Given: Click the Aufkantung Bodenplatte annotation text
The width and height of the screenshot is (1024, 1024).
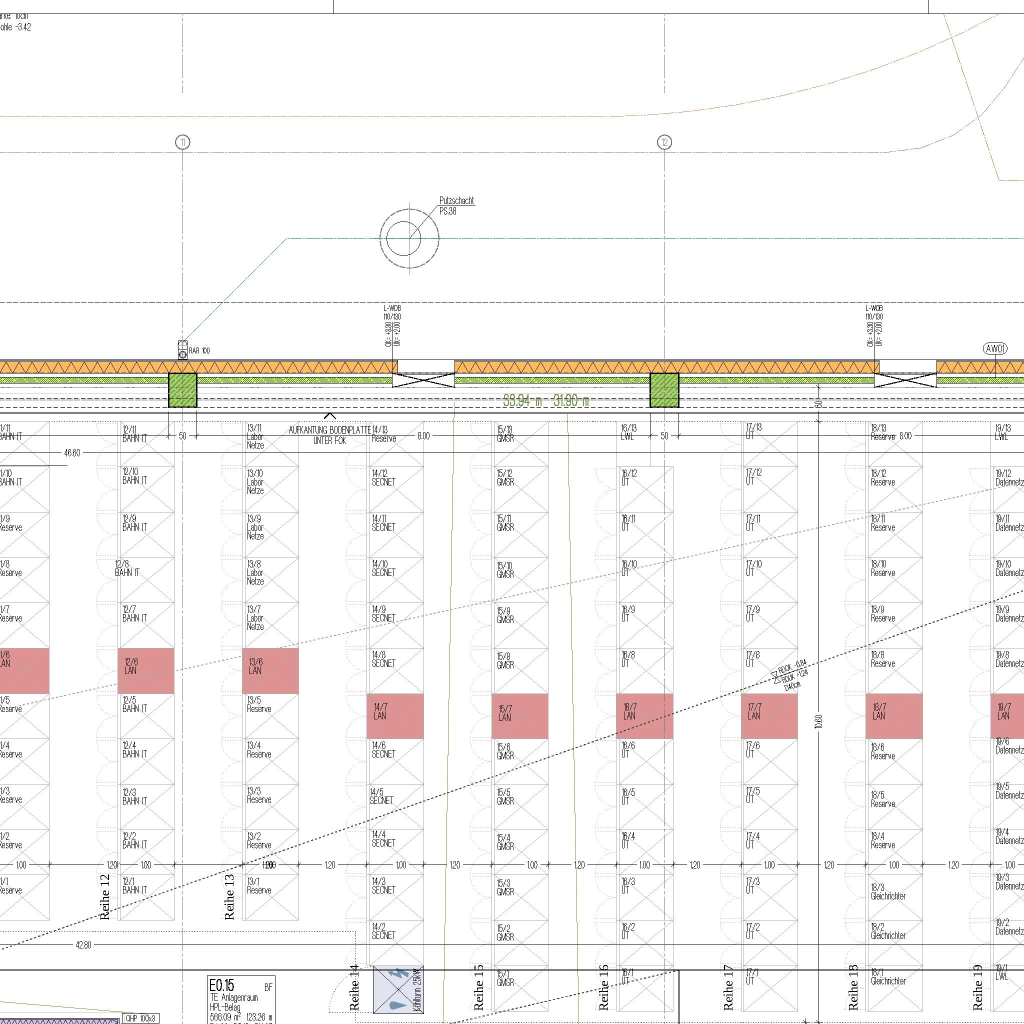Looking at the screenshot, I should click(329, 434).
